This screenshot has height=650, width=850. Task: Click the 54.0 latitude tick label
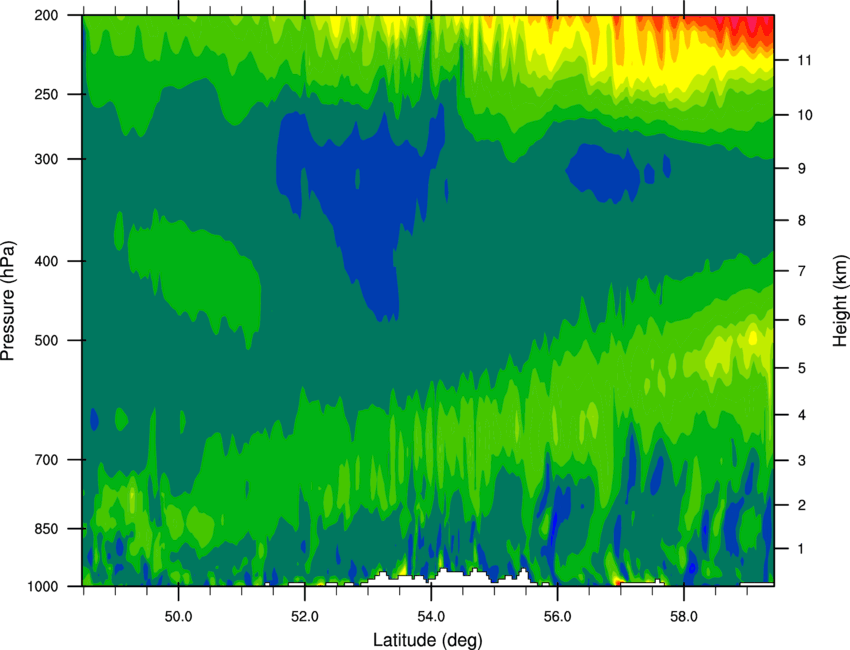tap(431, 617)
